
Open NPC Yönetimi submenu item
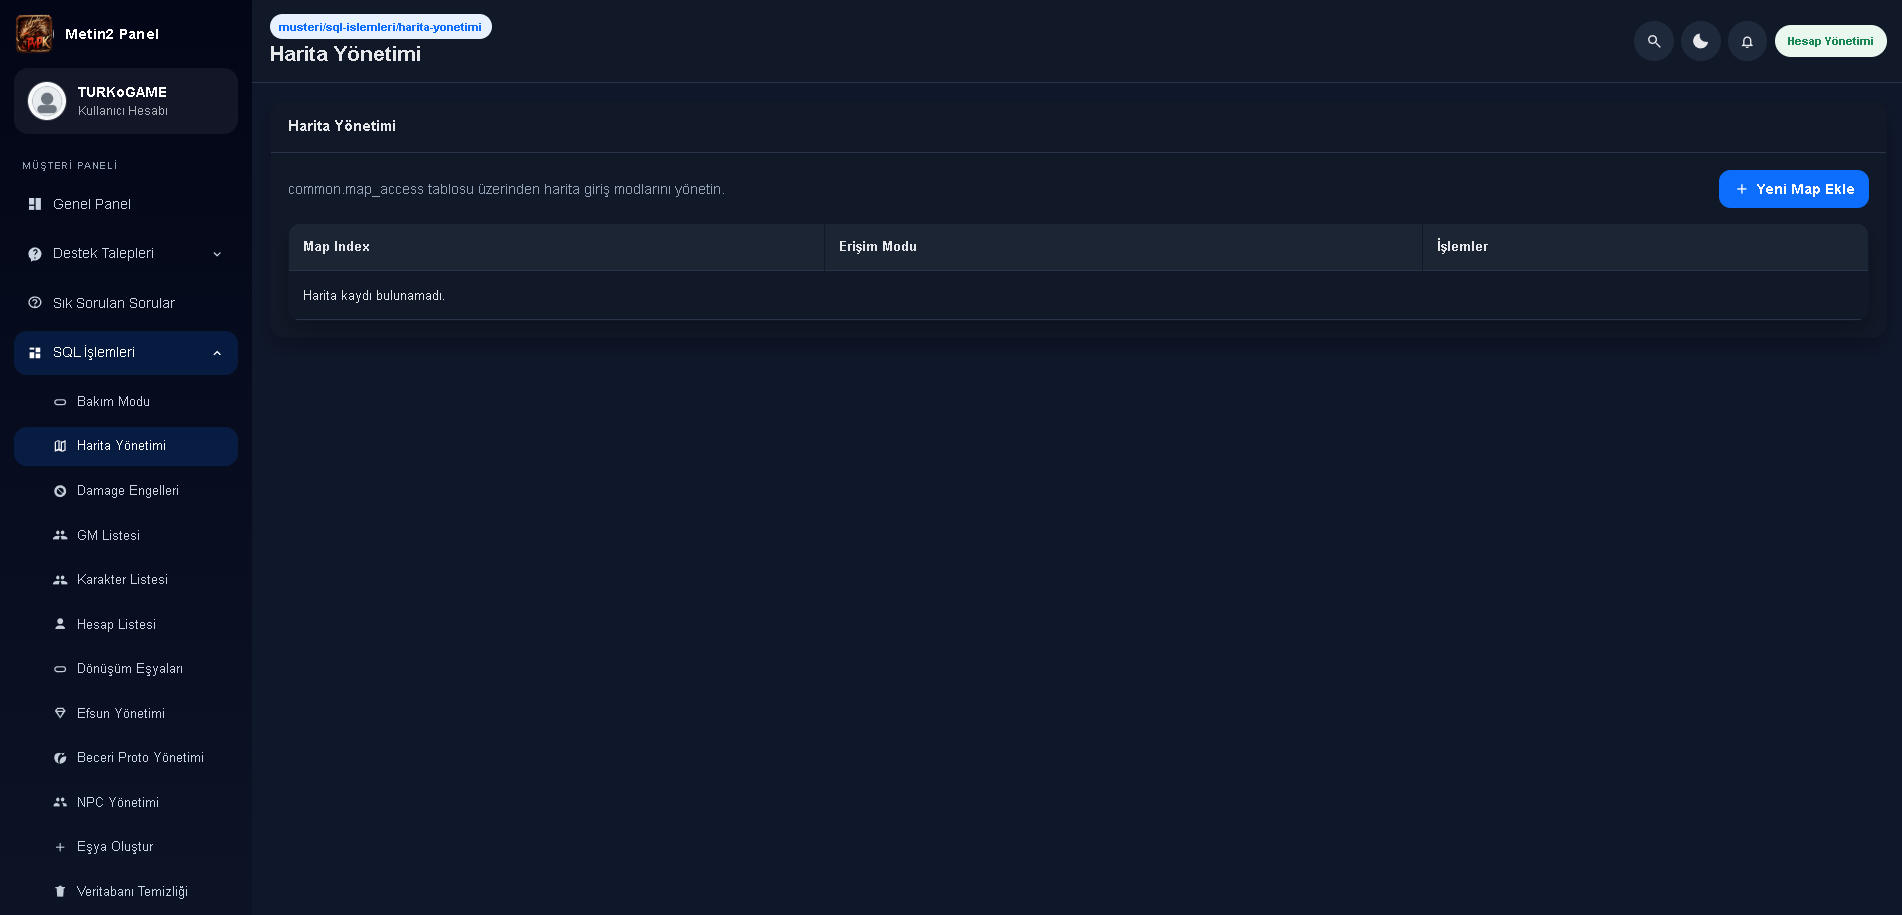(x=126, y=803)
